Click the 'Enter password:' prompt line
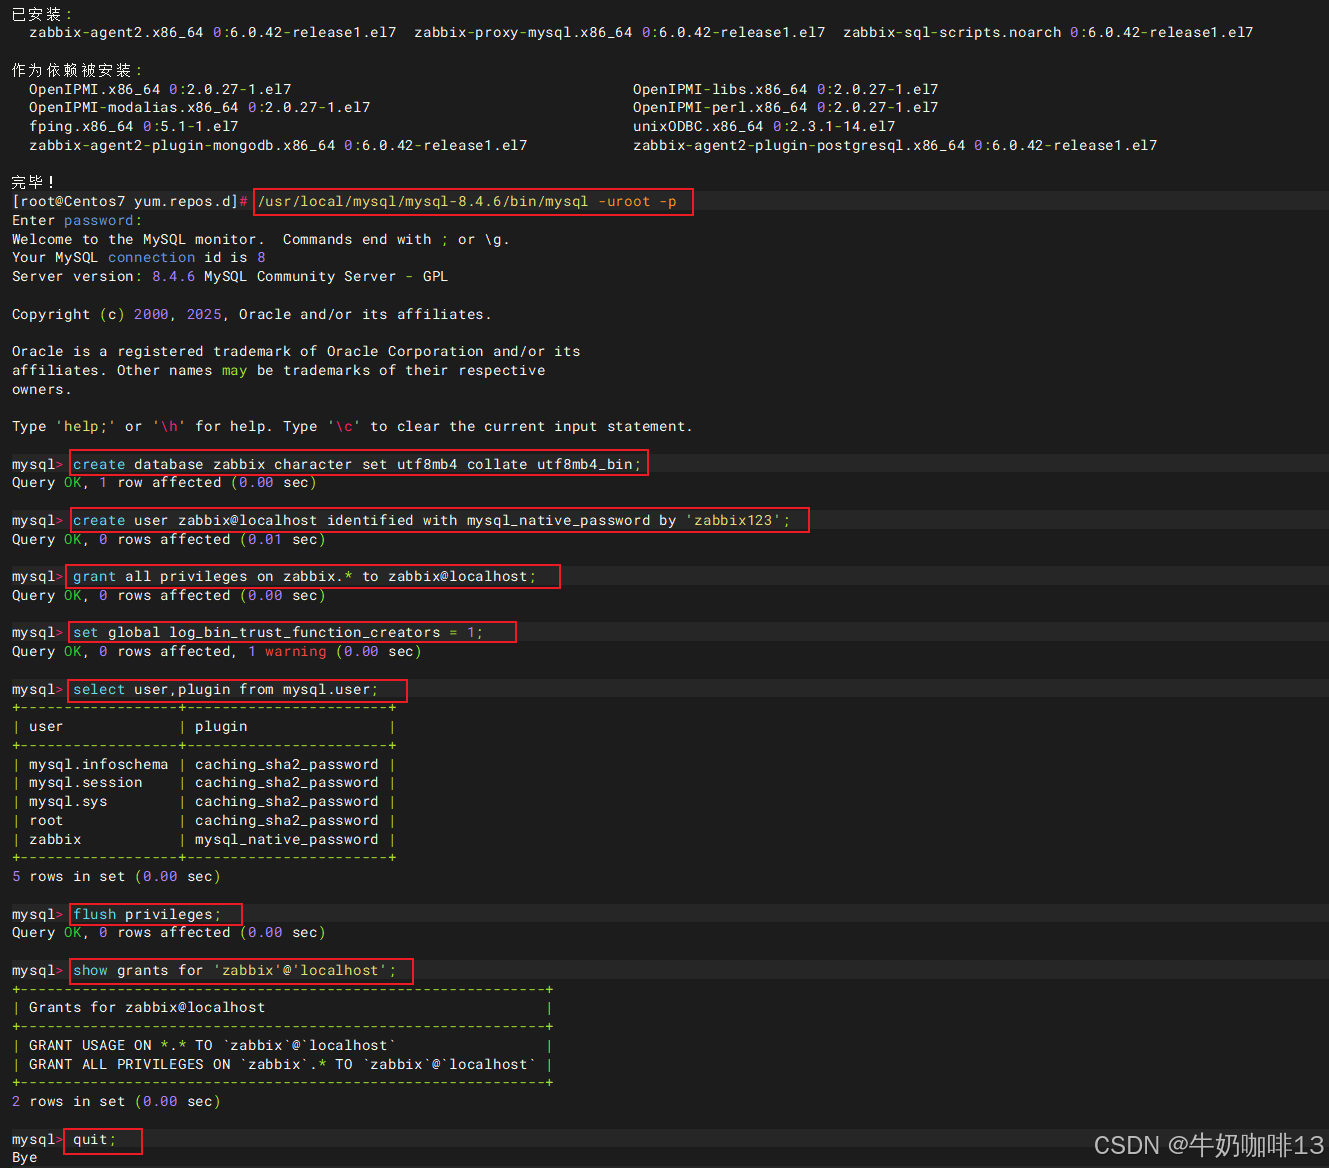Image resolution: width=1329 pixels, height=1168 pixels. click(77, 220)
